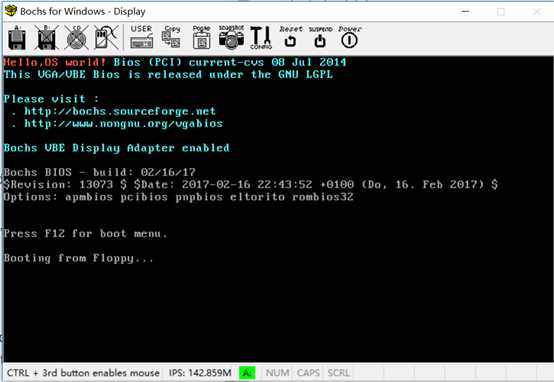Click the 'Please visit :' line

point(51,99)
